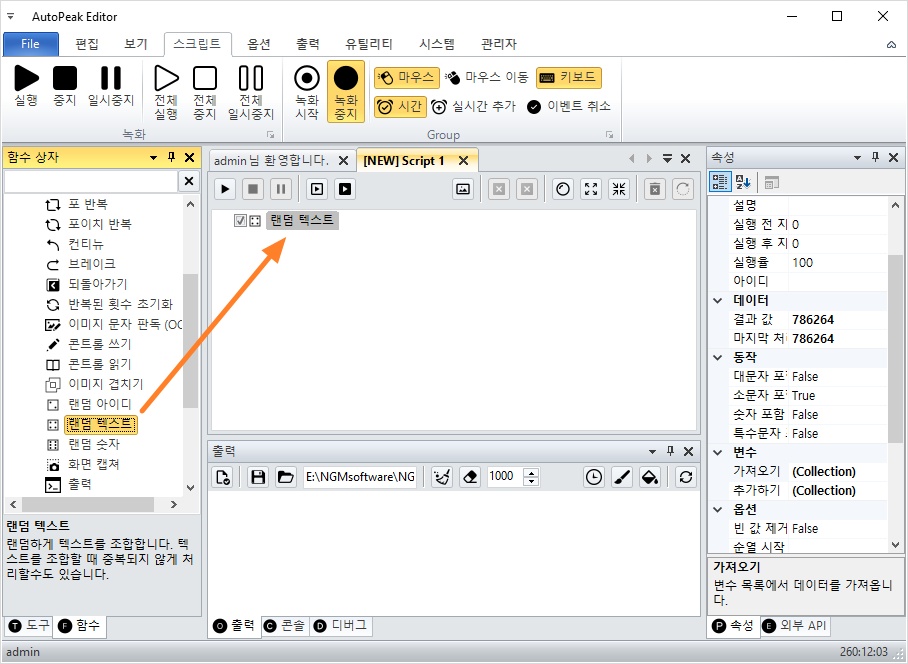The image size is (908, 664).
Task: Toggle the checkbox beside 랜덤 텍스트 script row
Action: 240,221
